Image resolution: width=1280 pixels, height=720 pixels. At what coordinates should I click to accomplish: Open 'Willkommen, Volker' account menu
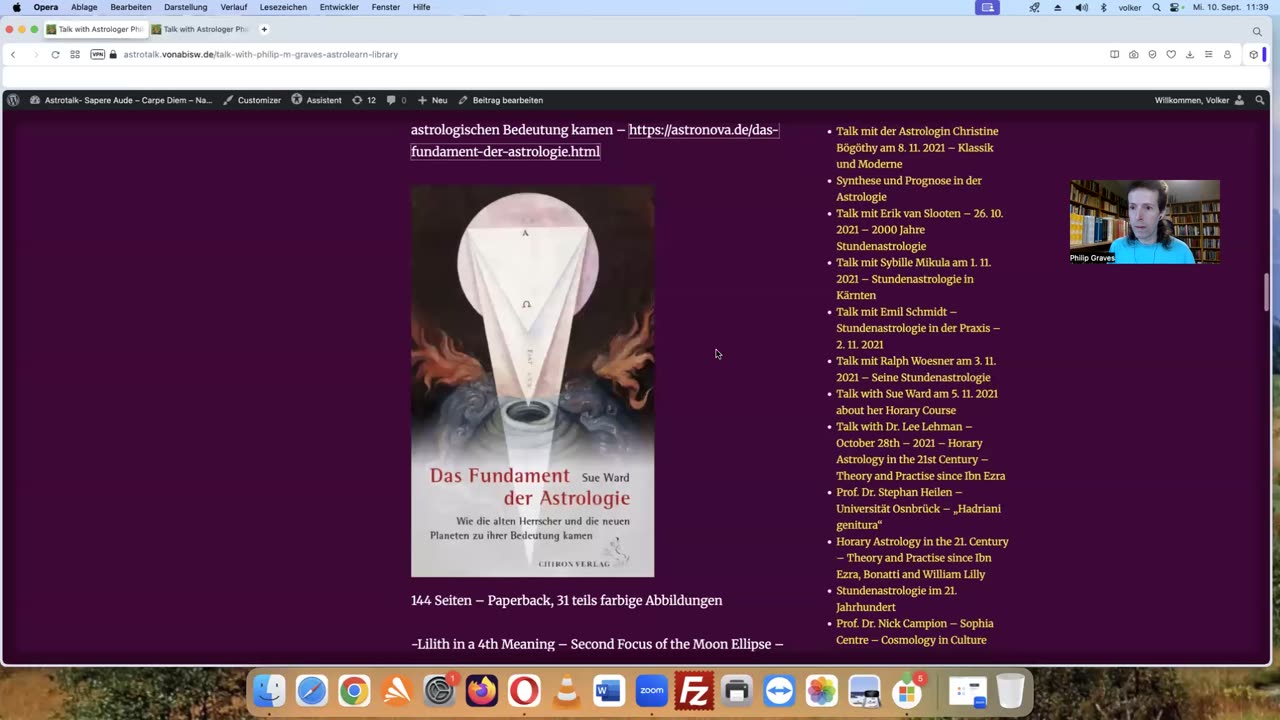pos(1199,100)
